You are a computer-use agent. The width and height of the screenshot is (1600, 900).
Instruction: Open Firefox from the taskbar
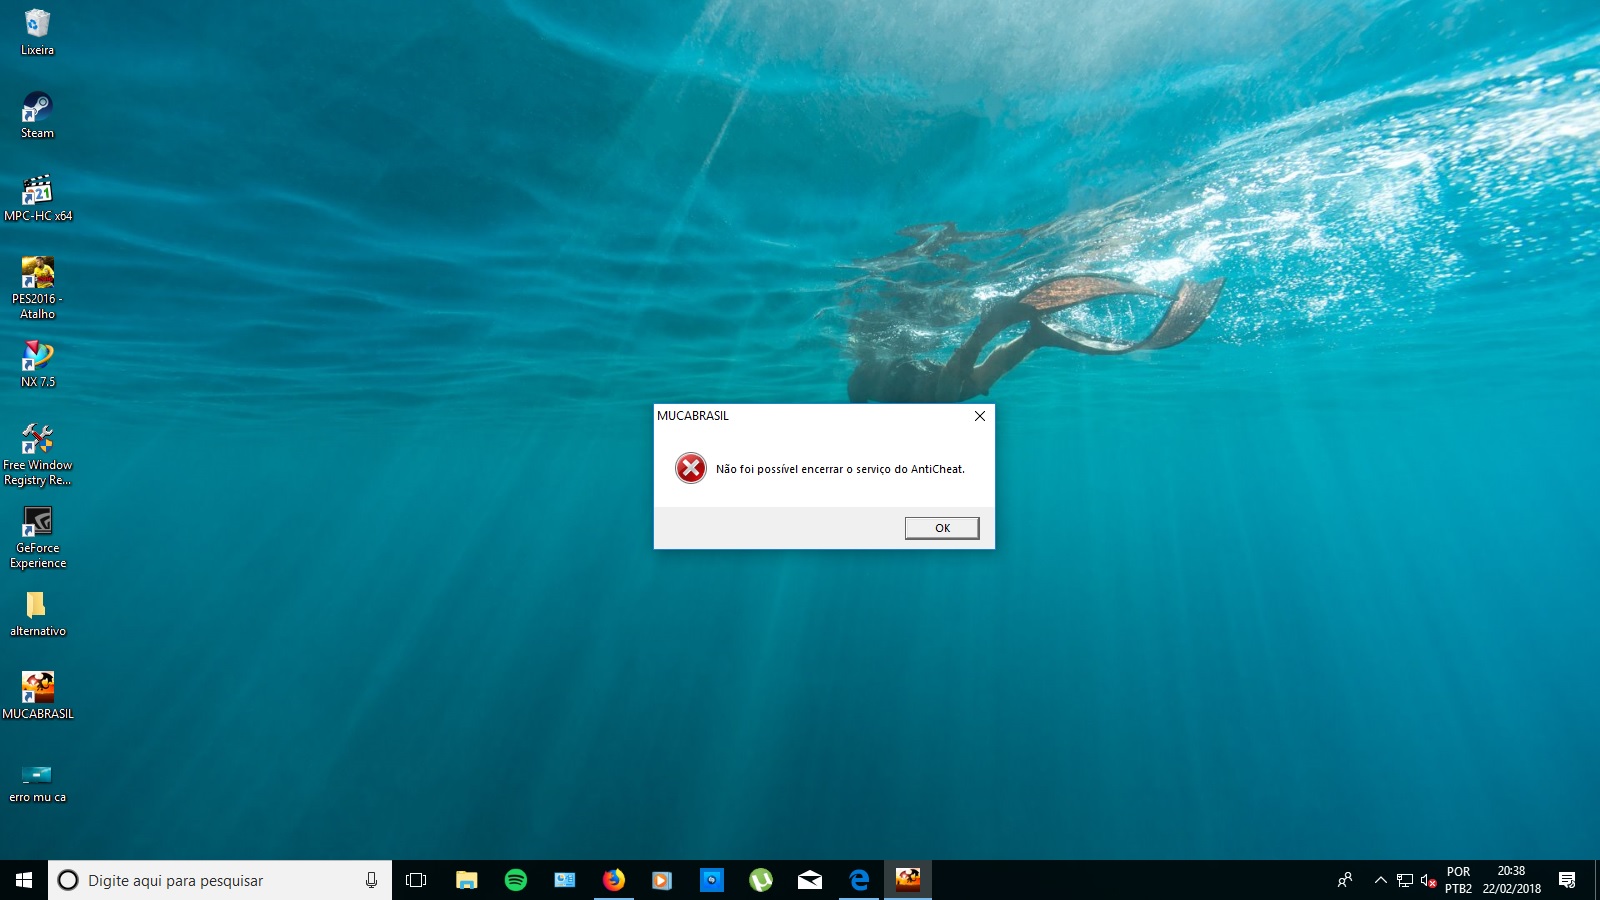click(x=613, y=880)
